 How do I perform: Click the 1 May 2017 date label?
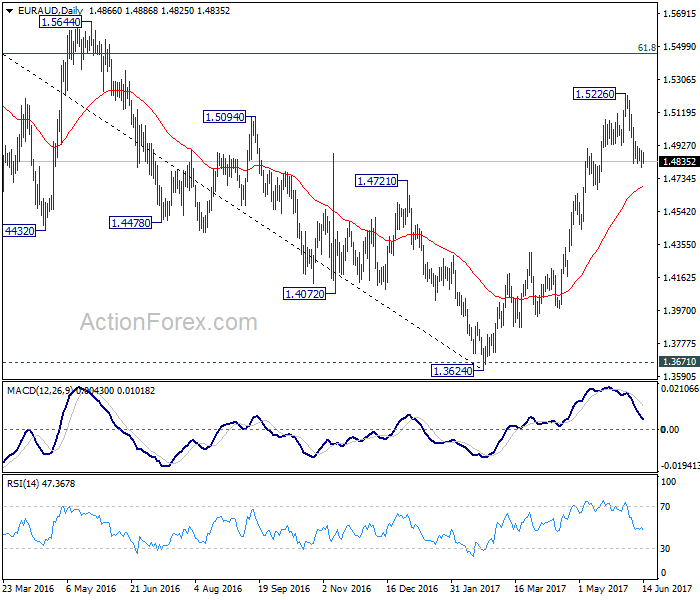pos(603,589)
